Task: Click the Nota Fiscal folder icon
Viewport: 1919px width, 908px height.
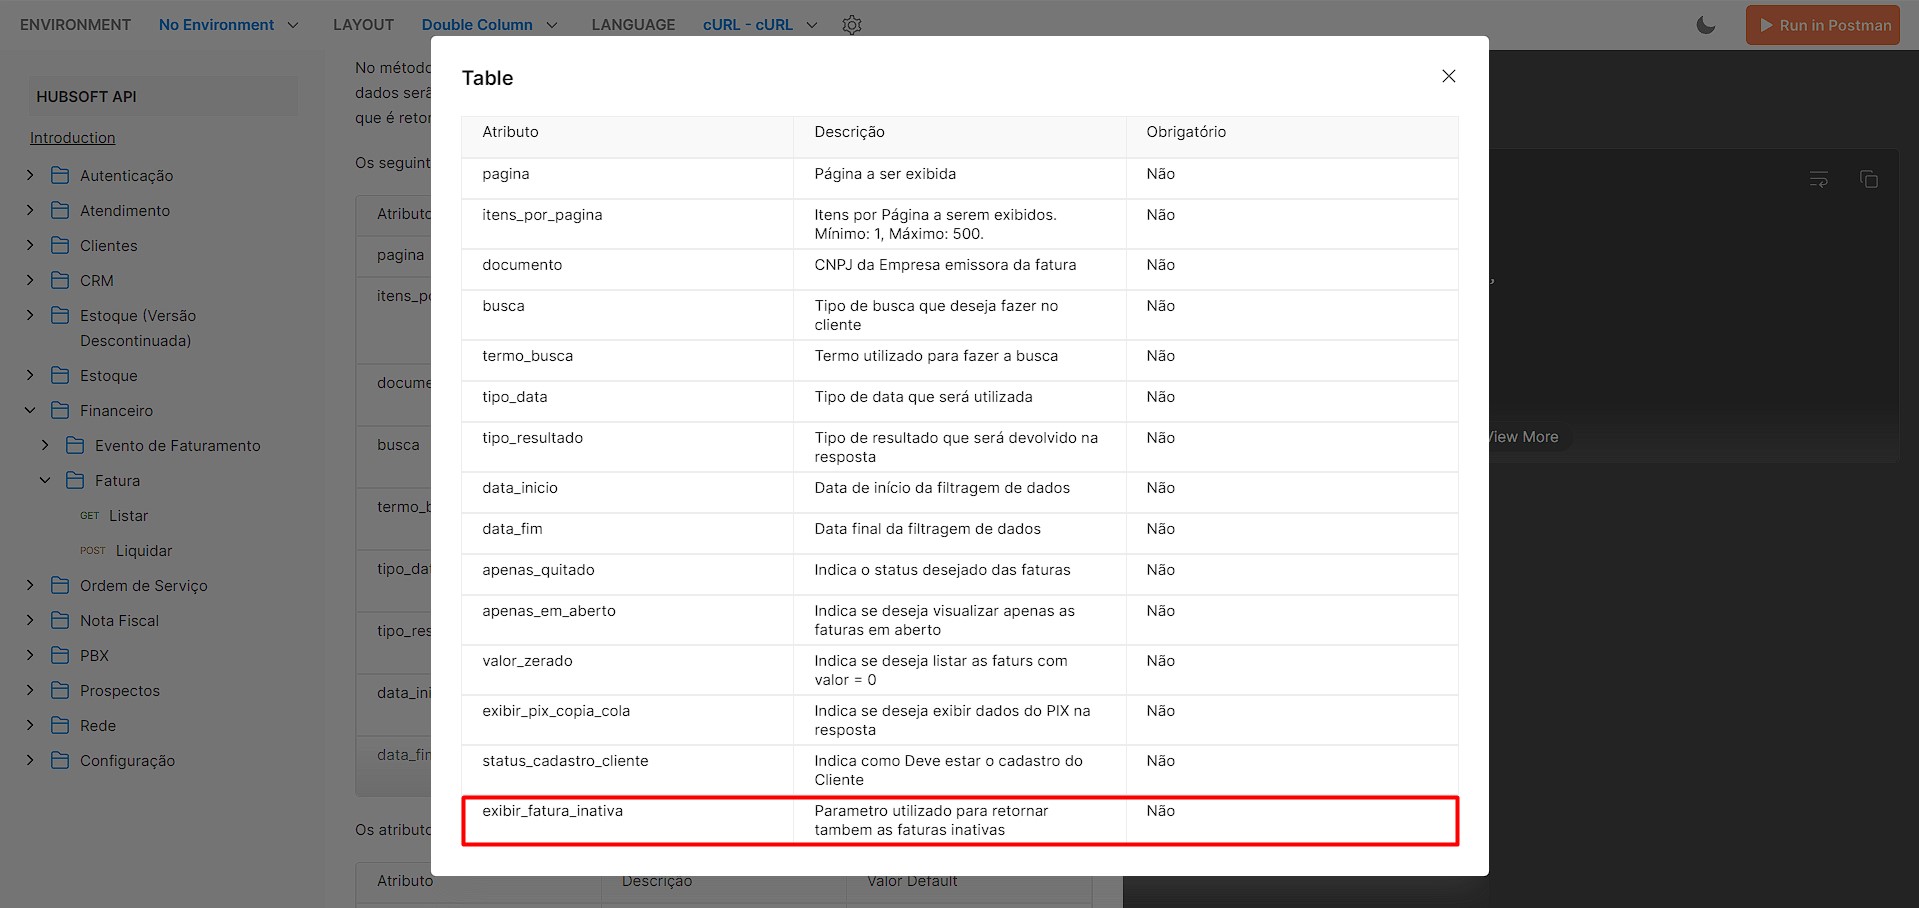Action: (60, 620)
